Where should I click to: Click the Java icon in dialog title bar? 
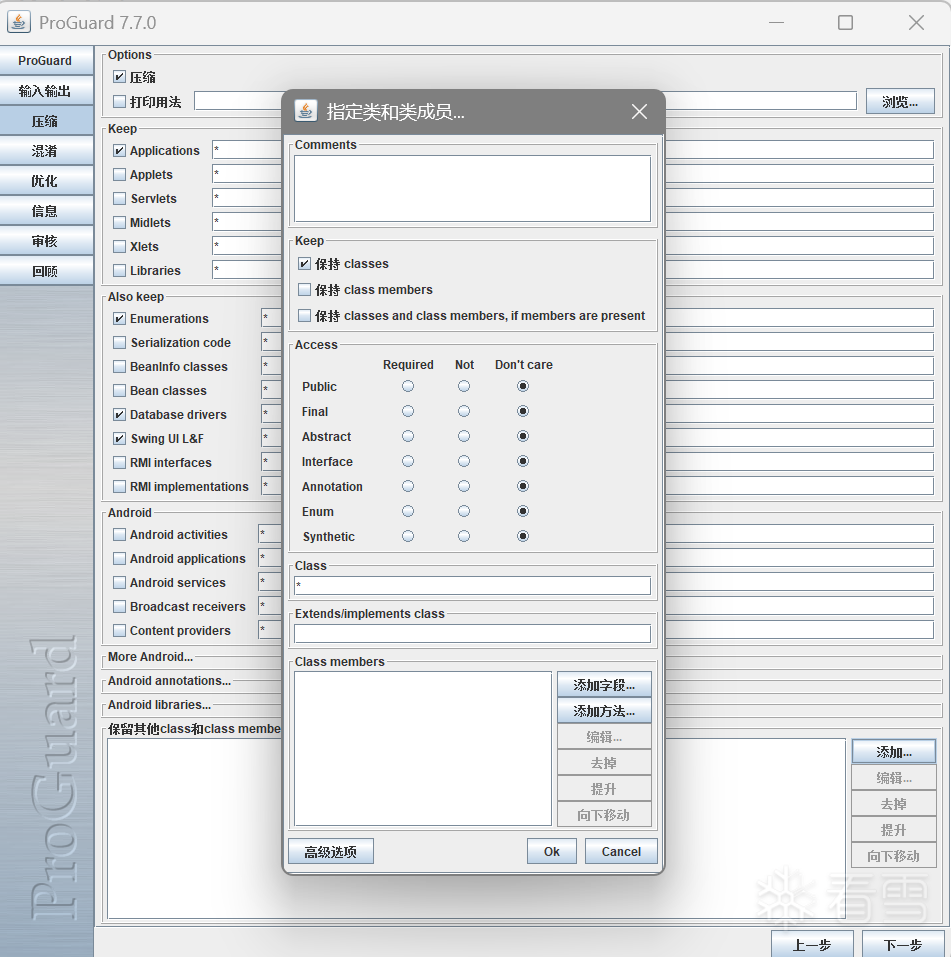coord(306,111)
